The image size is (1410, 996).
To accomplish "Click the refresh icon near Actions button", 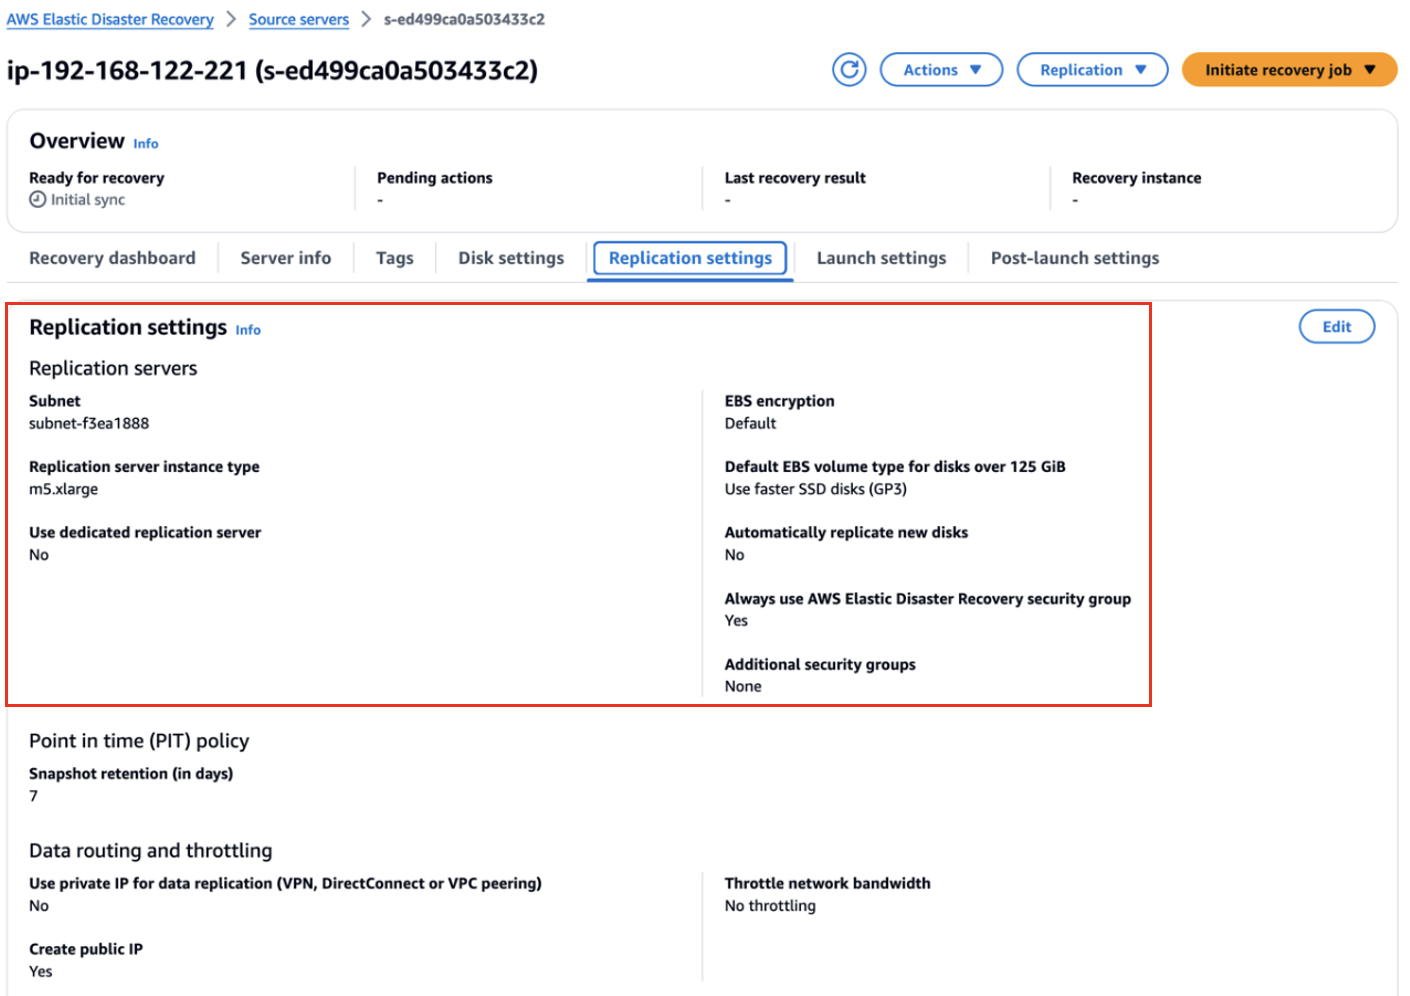I will click(848, 69).
